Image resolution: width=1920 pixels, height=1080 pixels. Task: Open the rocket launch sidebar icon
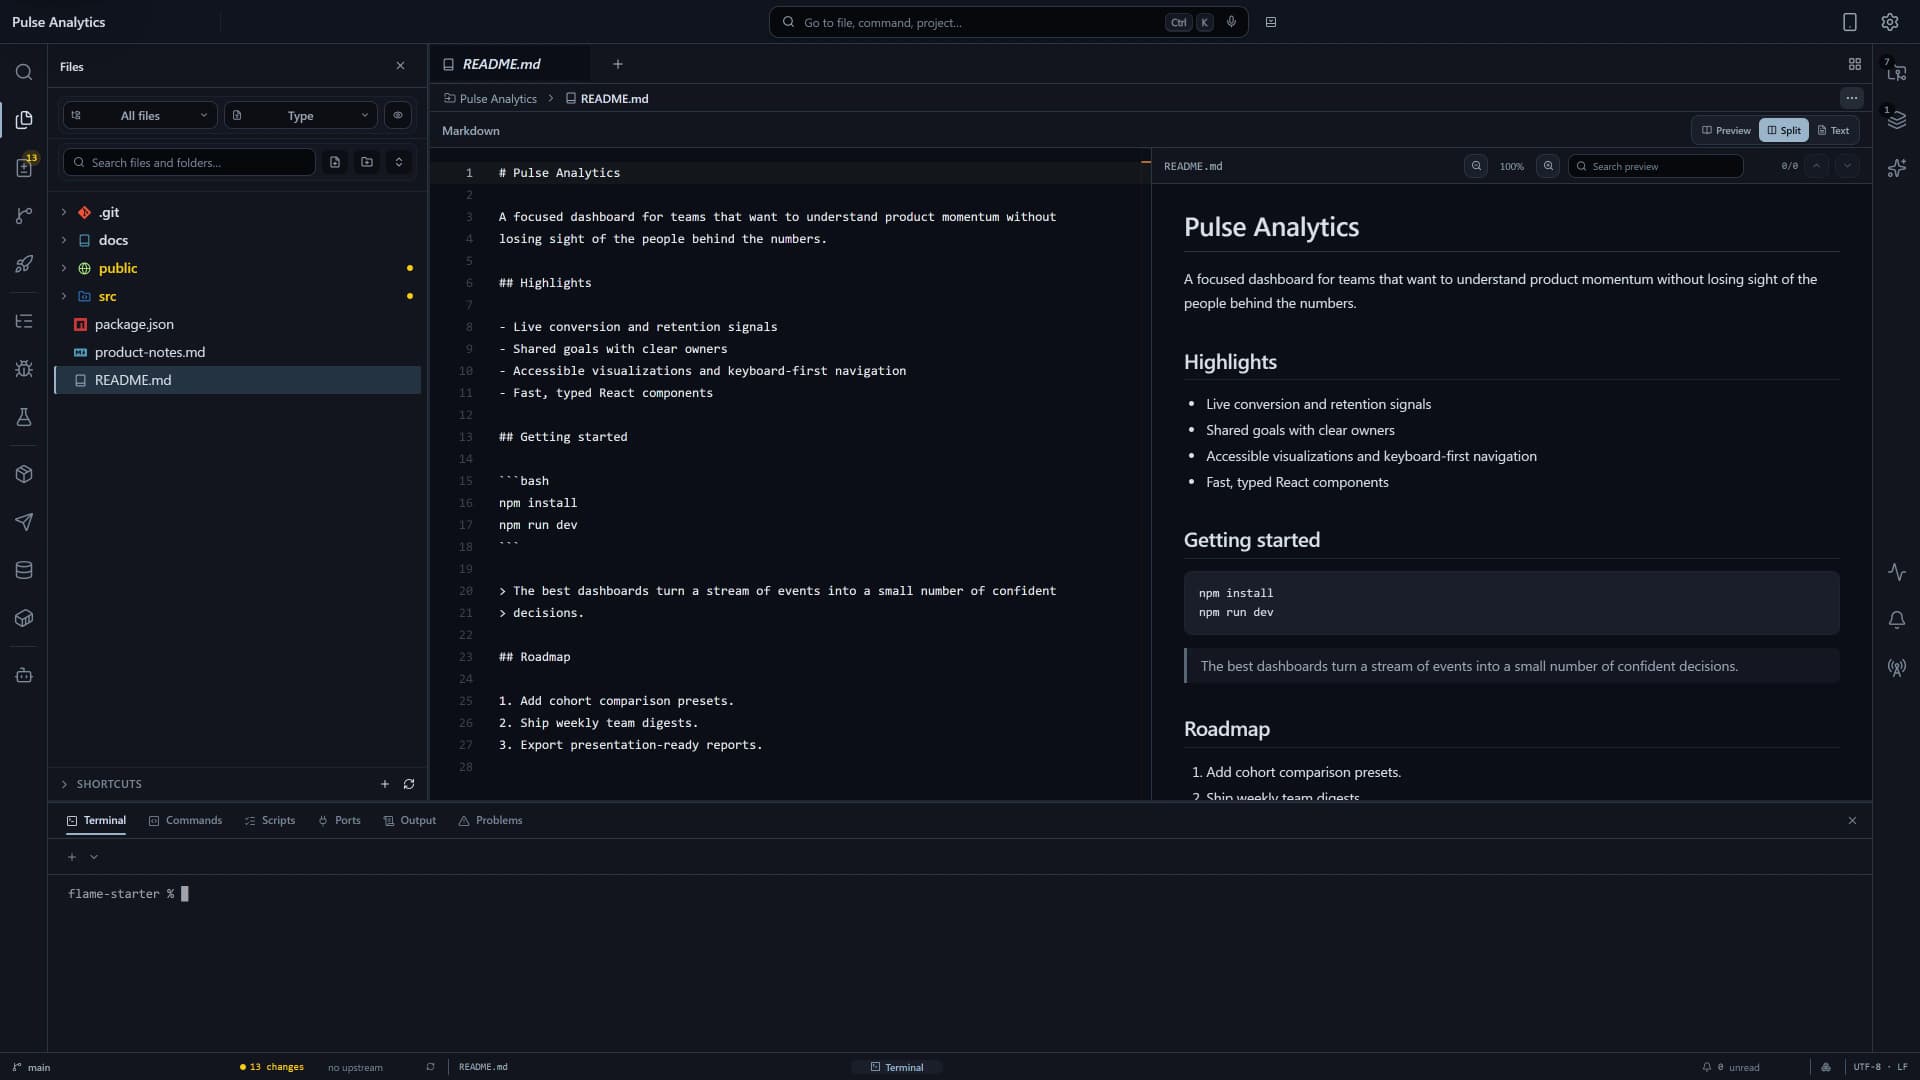[x=24, y=264]
